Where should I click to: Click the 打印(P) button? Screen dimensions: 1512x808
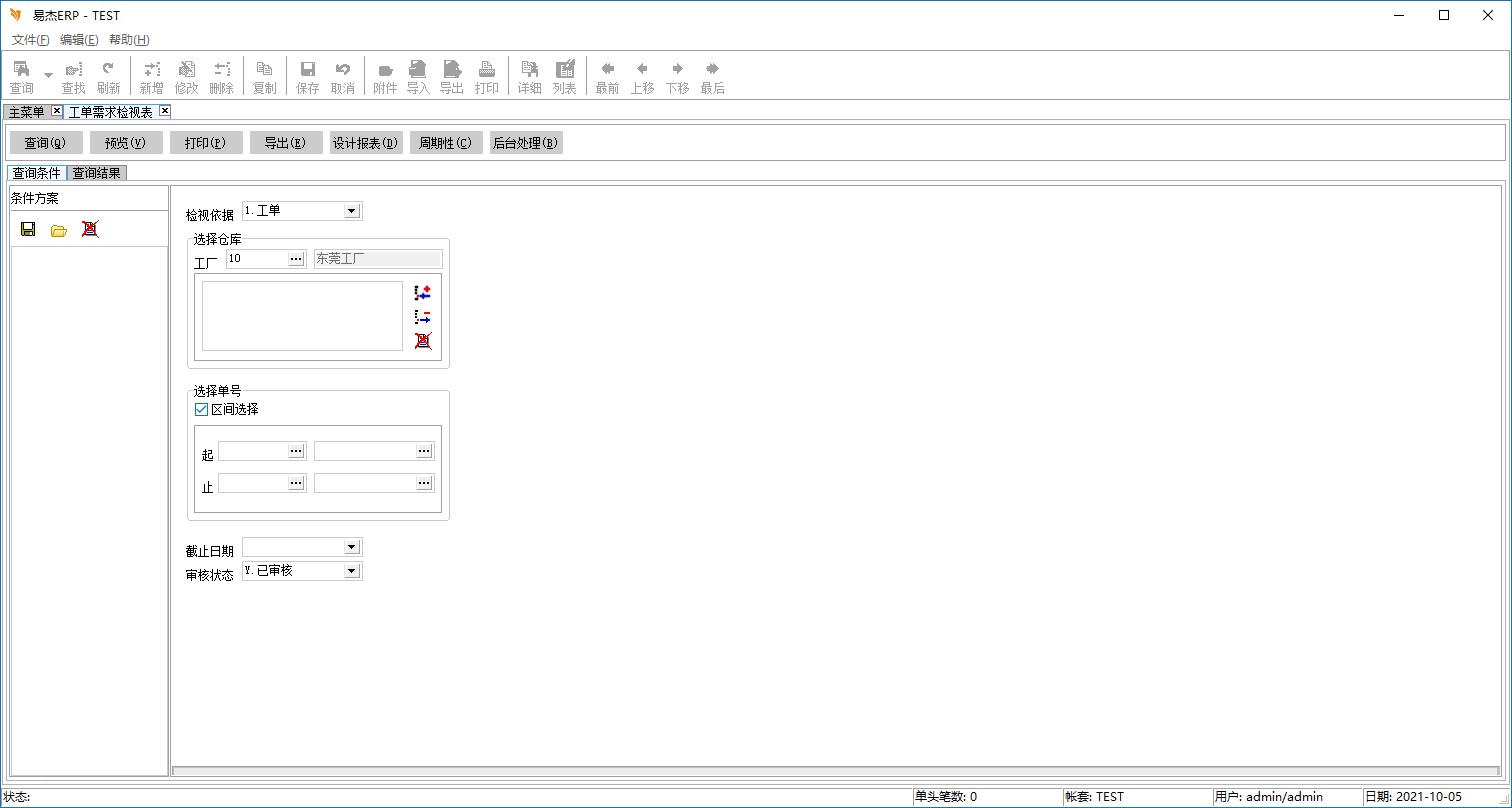click(206, 143)
